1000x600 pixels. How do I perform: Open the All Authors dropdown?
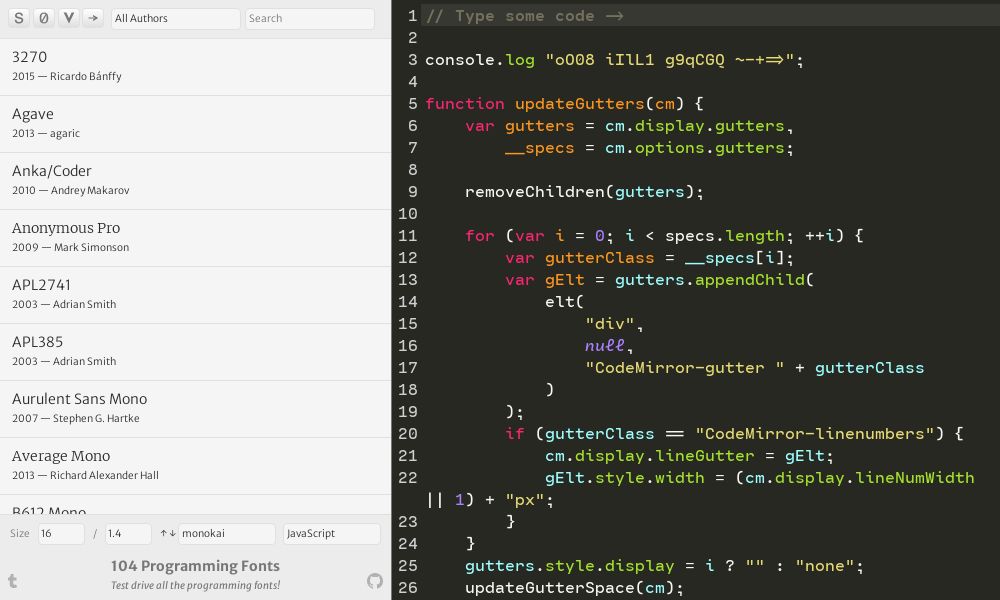tap(175, 17)
